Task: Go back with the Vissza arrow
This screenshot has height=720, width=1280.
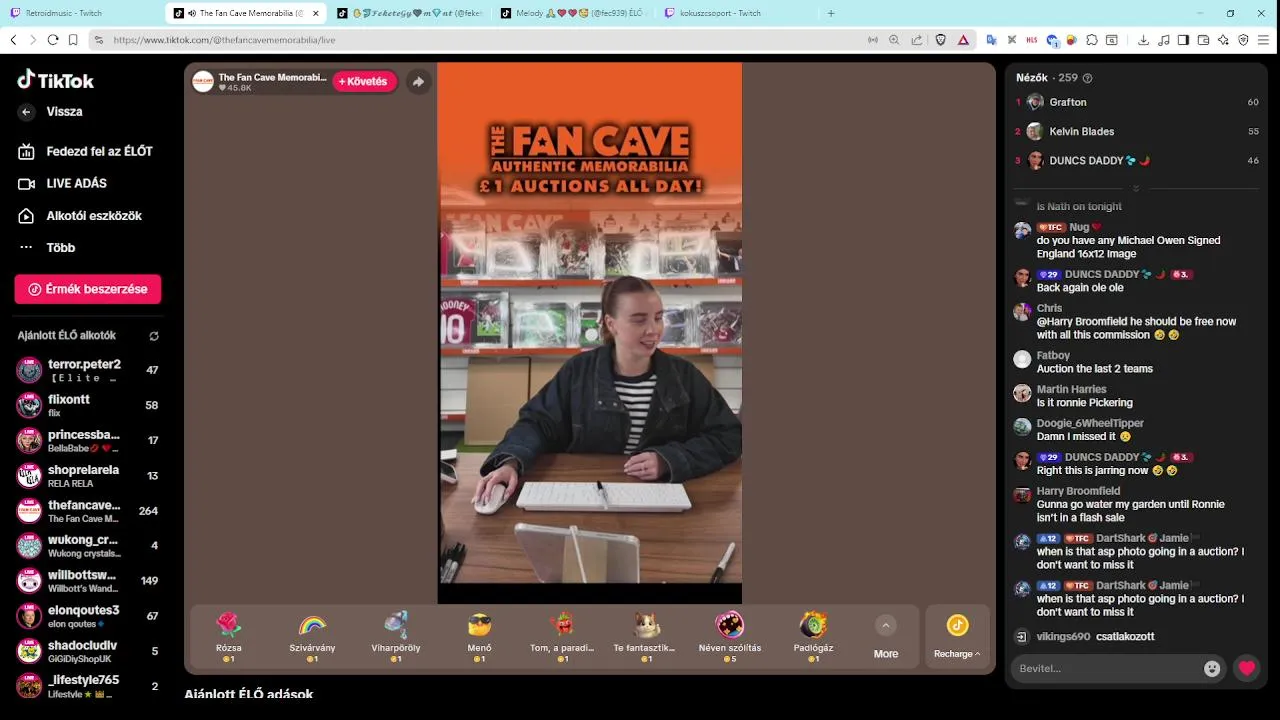Action: click(x=27, y=112)
